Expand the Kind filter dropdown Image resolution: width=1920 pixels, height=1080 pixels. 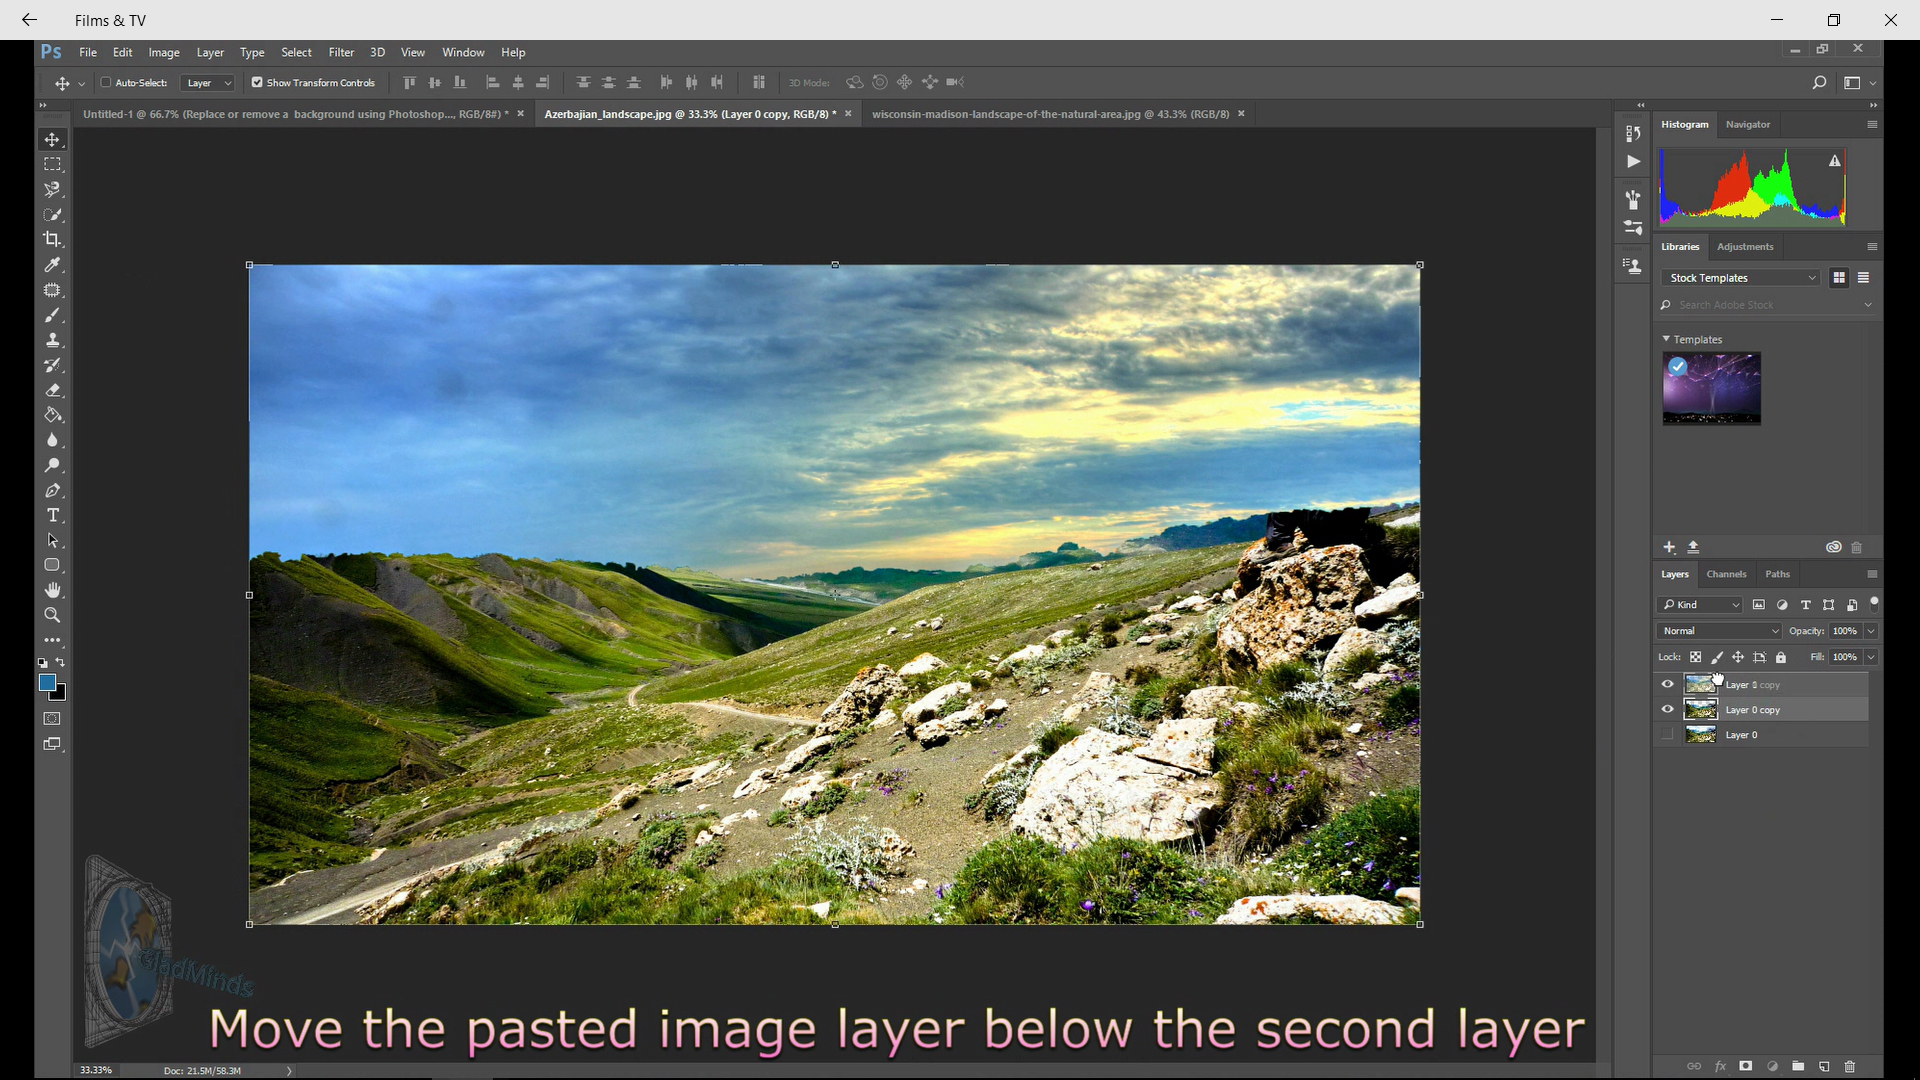pyautogui.click(x=1738, y=604)
